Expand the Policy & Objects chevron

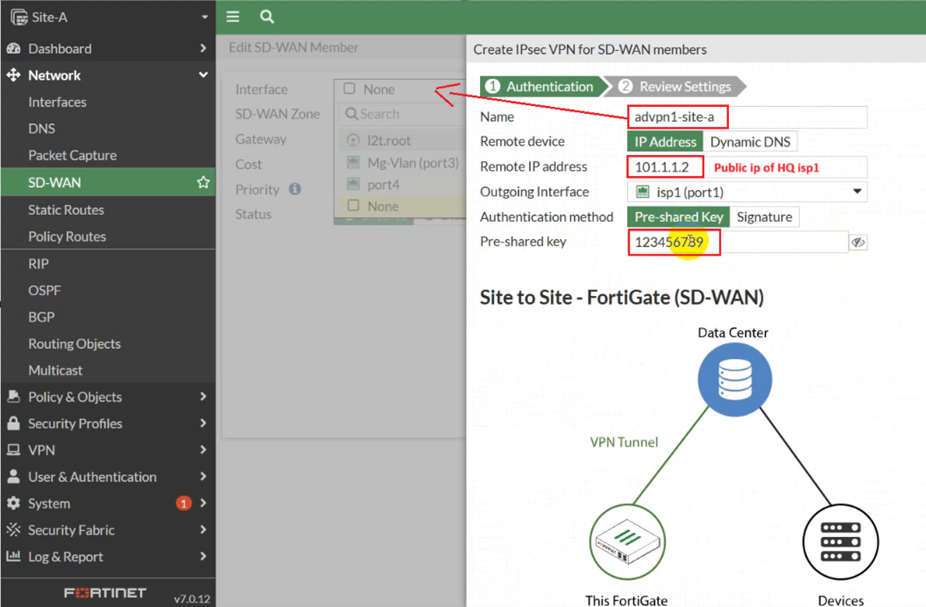pos(203,397)
